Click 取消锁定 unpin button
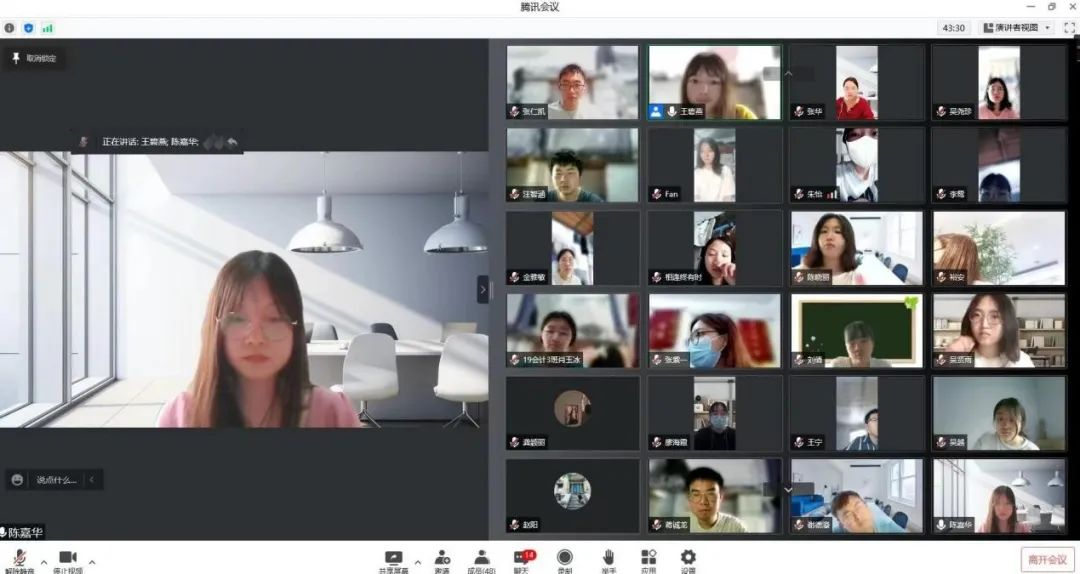This screenshot has width=1080, height=574. pyautogui.click(x=34, y=58)
